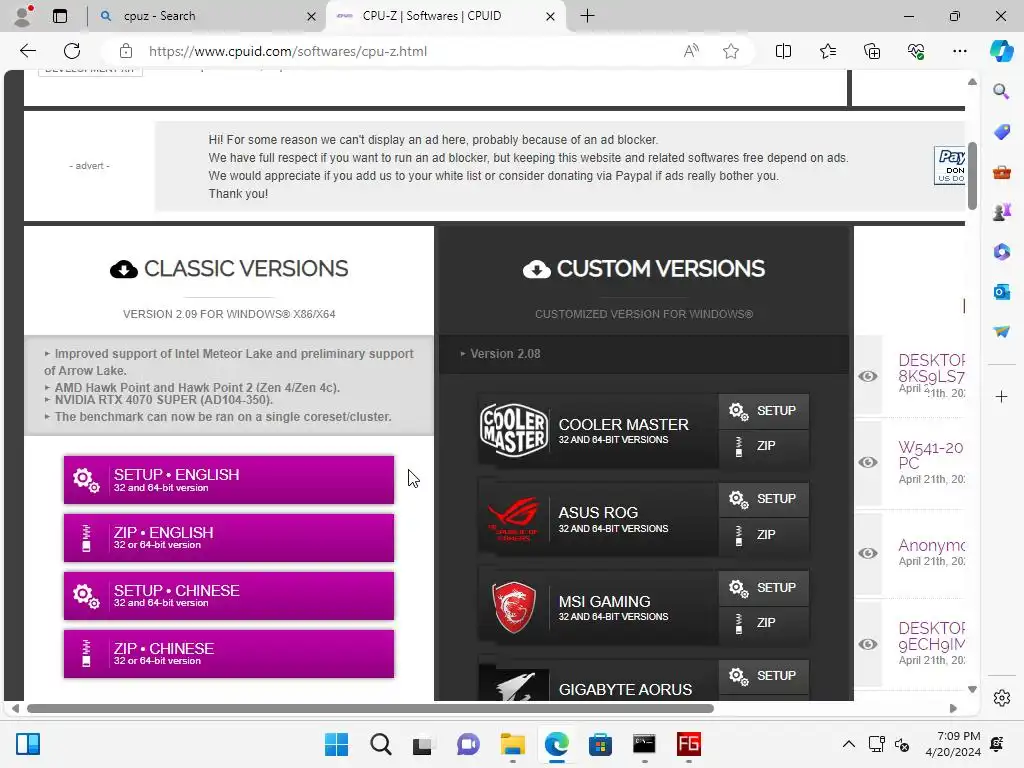Open Browser essentials heart icon

(916, 51)
